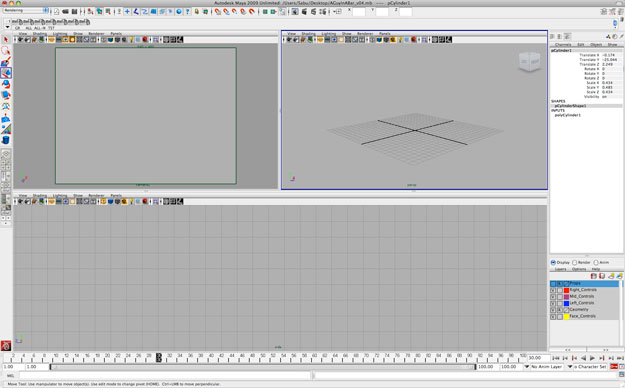Viewport: 625px width, 388px height.
Task: Open Shading menu in perspective viewport
Action: (308, 34)
